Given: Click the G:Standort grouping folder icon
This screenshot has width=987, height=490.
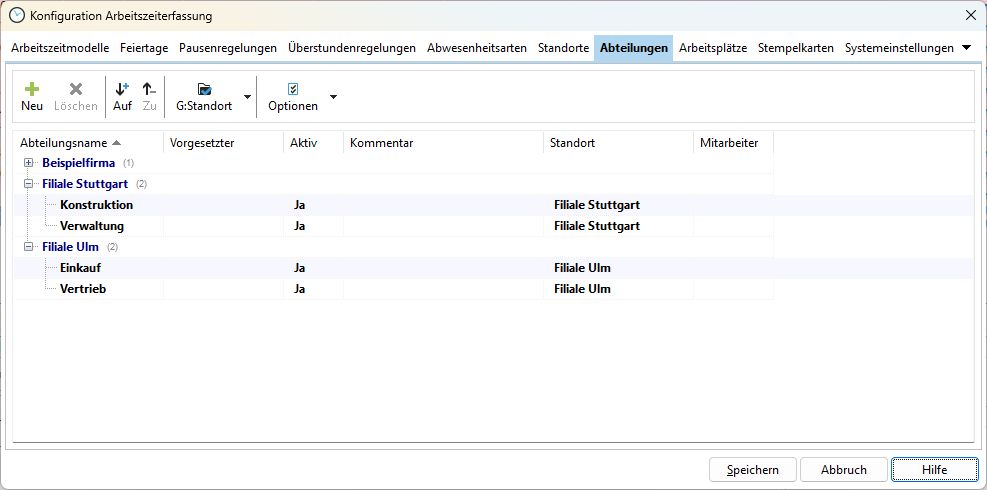Looking at the screenshot, I should 204,89.
